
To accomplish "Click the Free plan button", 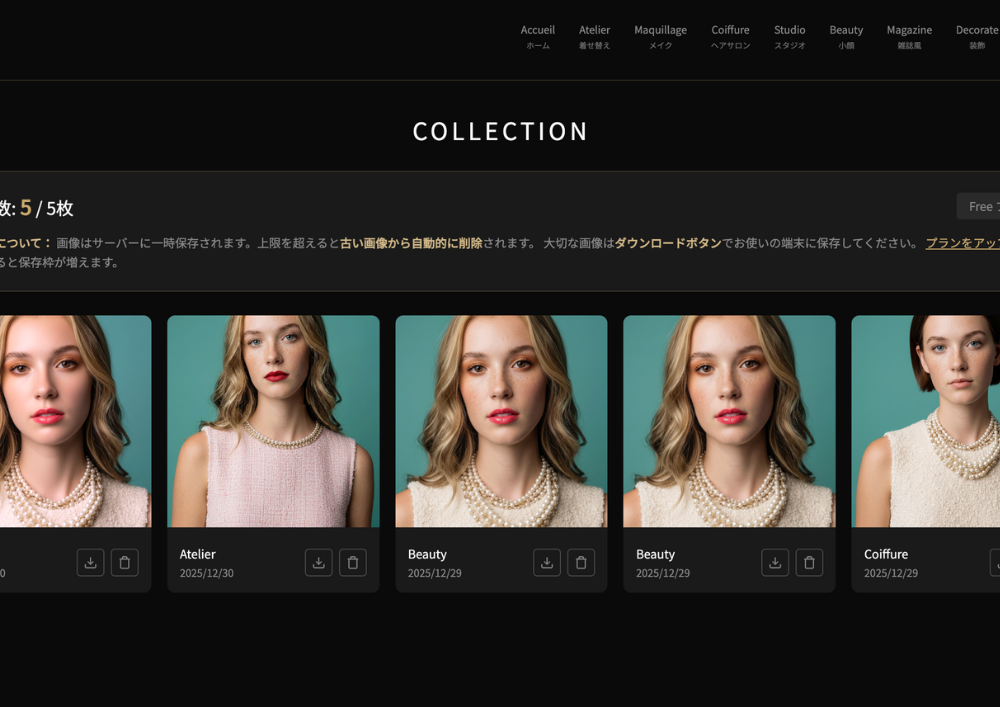I will 979,206.
